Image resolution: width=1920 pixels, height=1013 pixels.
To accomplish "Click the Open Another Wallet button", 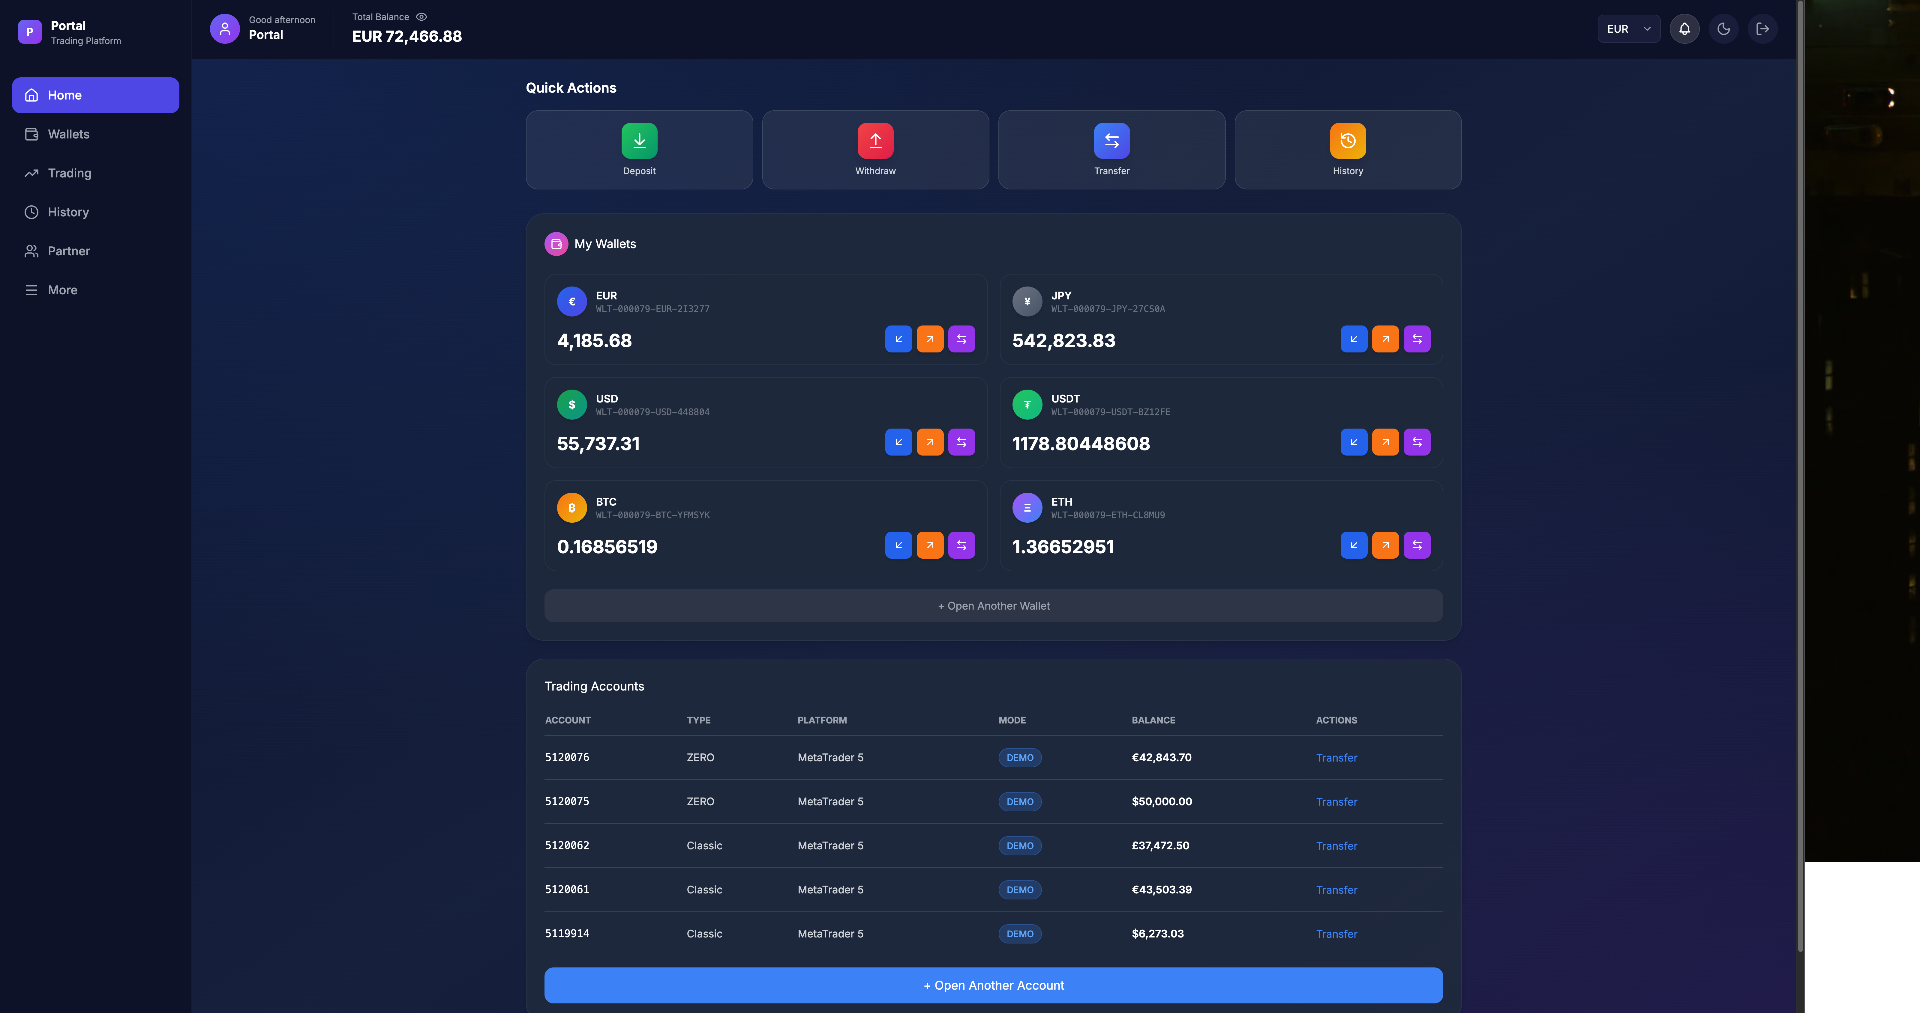I will tap(993, 606).
